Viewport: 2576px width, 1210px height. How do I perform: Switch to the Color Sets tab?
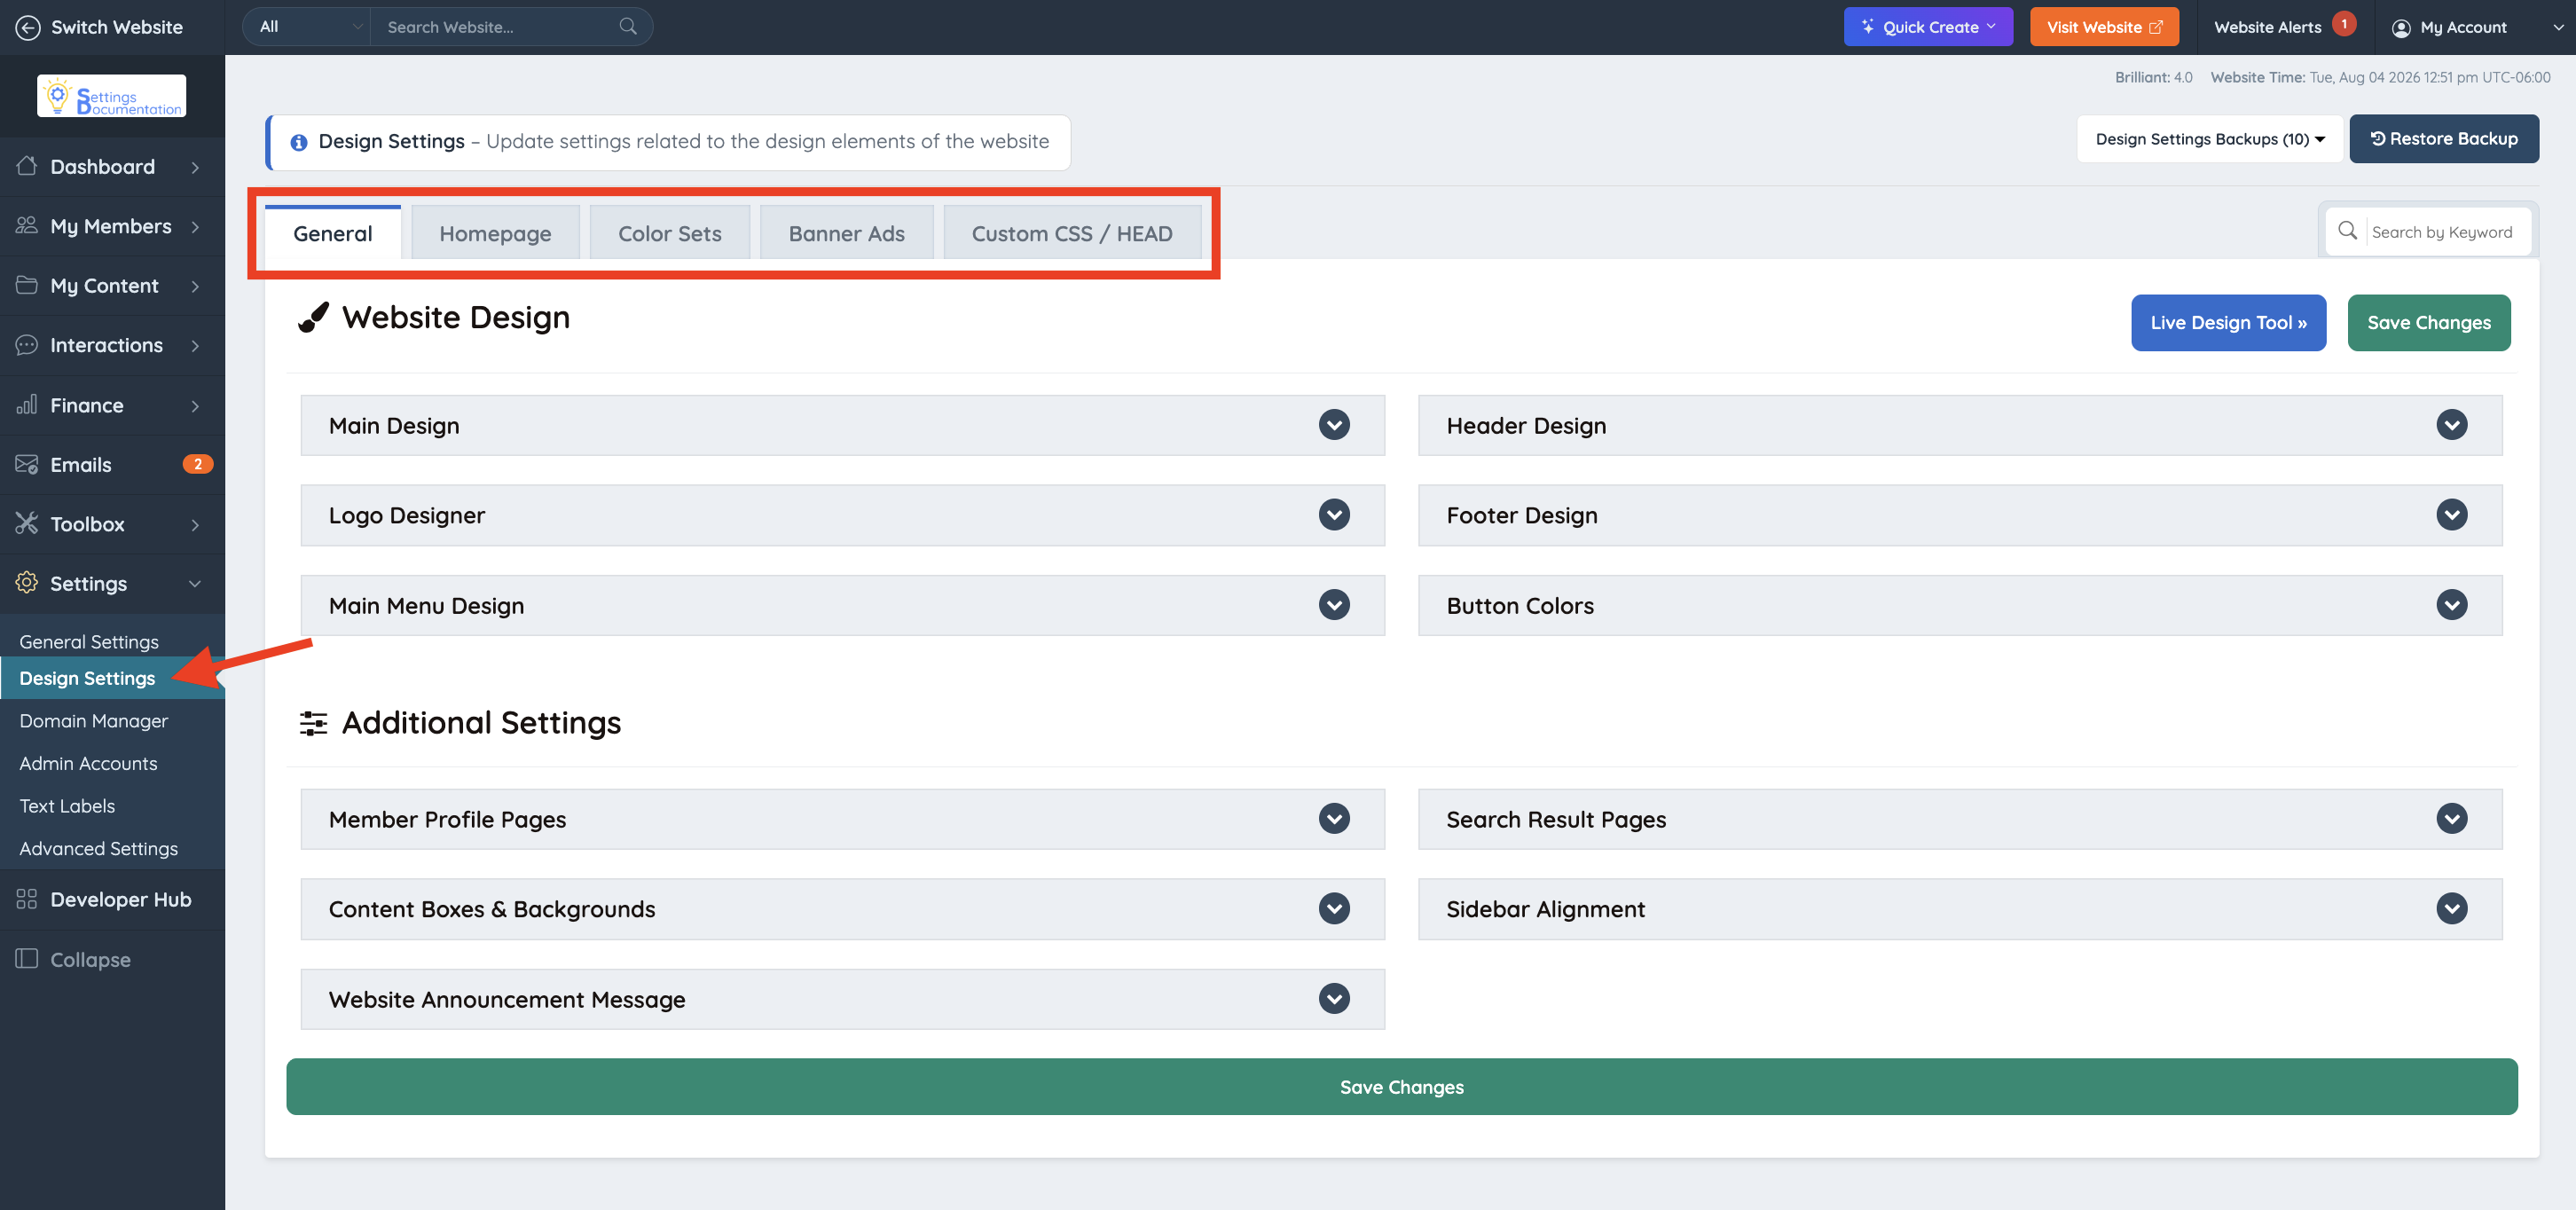(669, 233)
